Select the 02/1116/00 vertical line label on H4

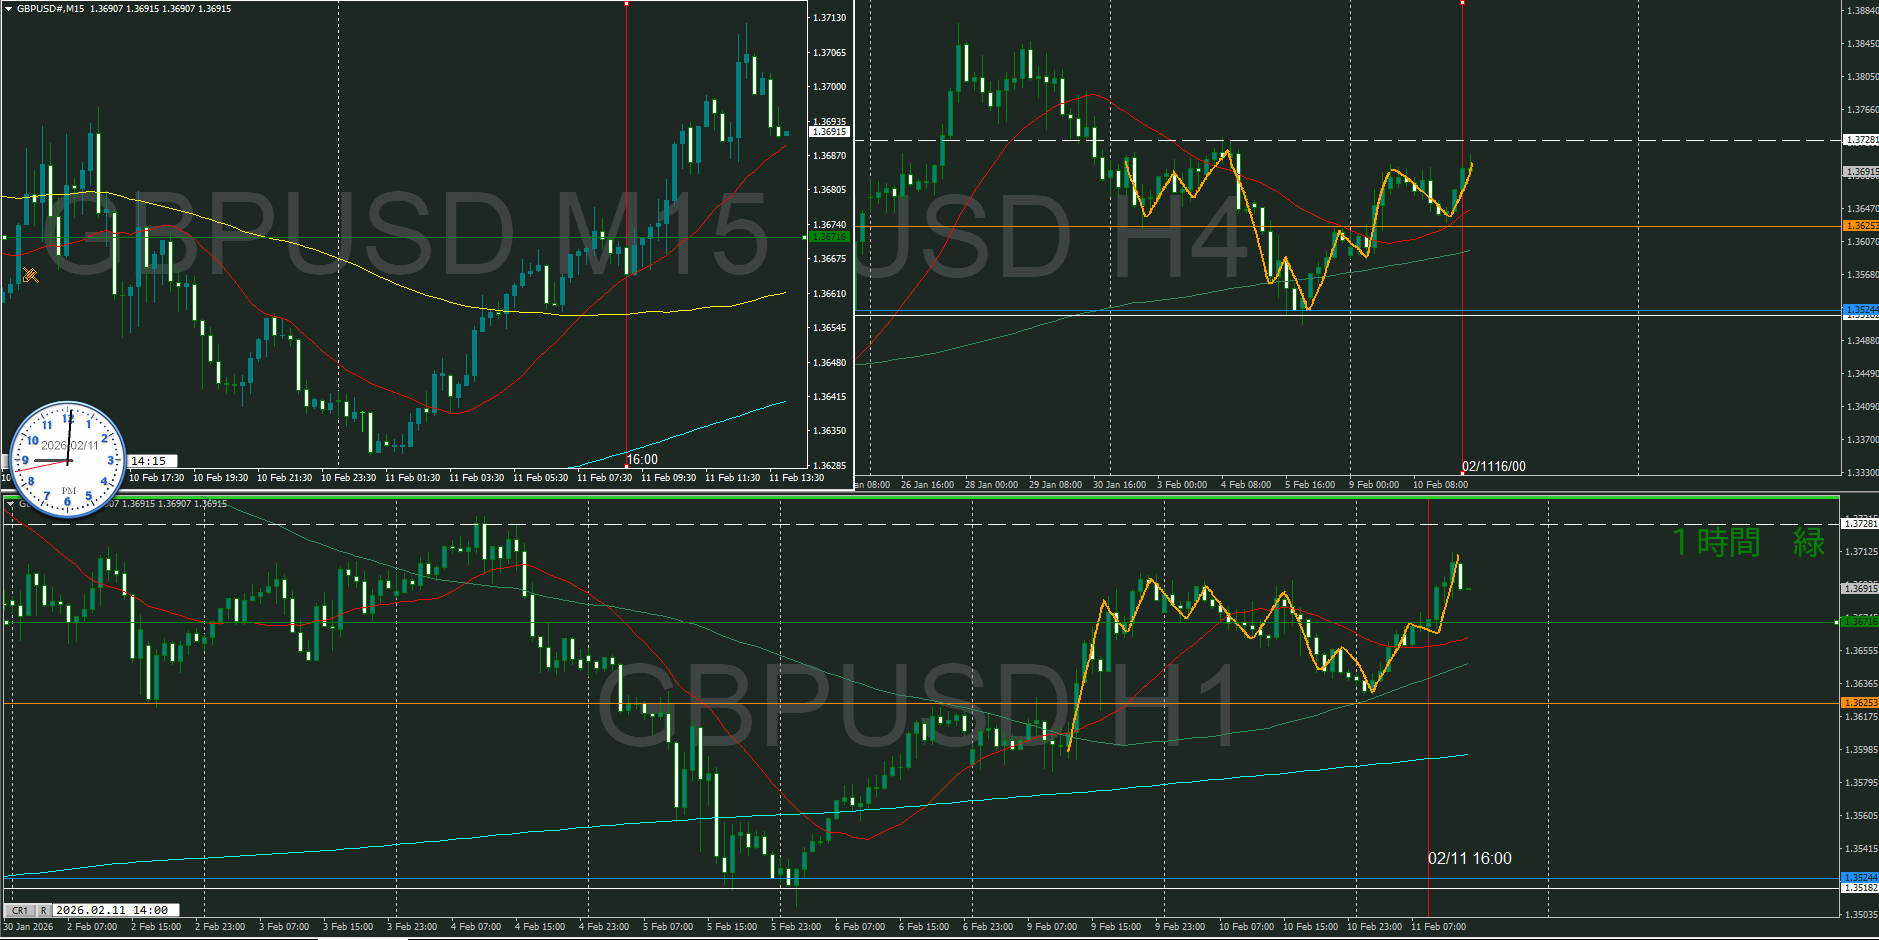point(1493,466)
